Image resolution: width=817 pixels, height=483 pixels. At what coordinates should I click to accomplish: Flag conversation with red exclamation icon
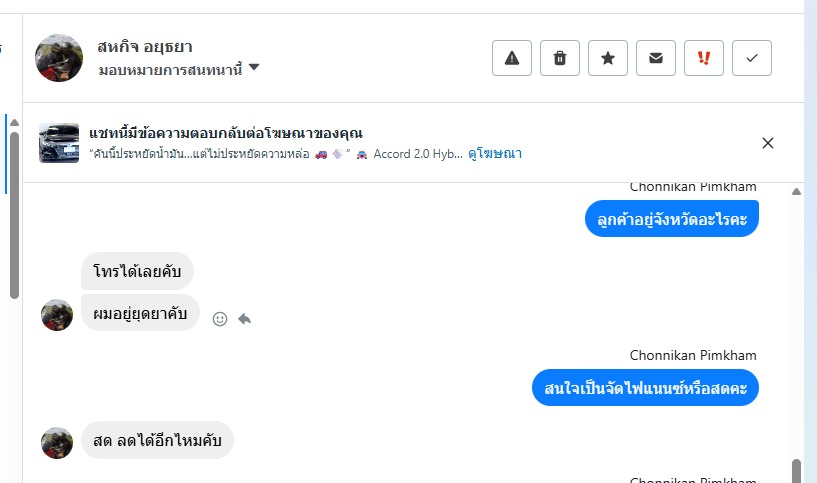coord(704,58)
